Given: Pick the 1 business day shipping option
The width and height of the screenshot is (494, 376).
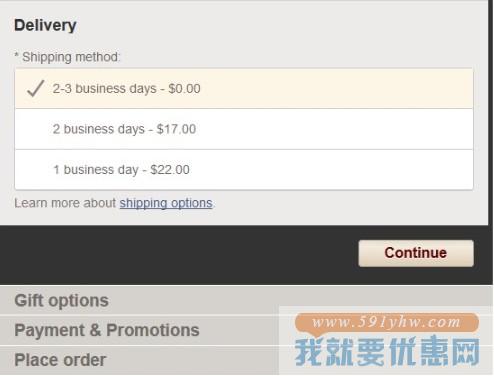Looking at the screenshot, I should click(x=244, y=170).
